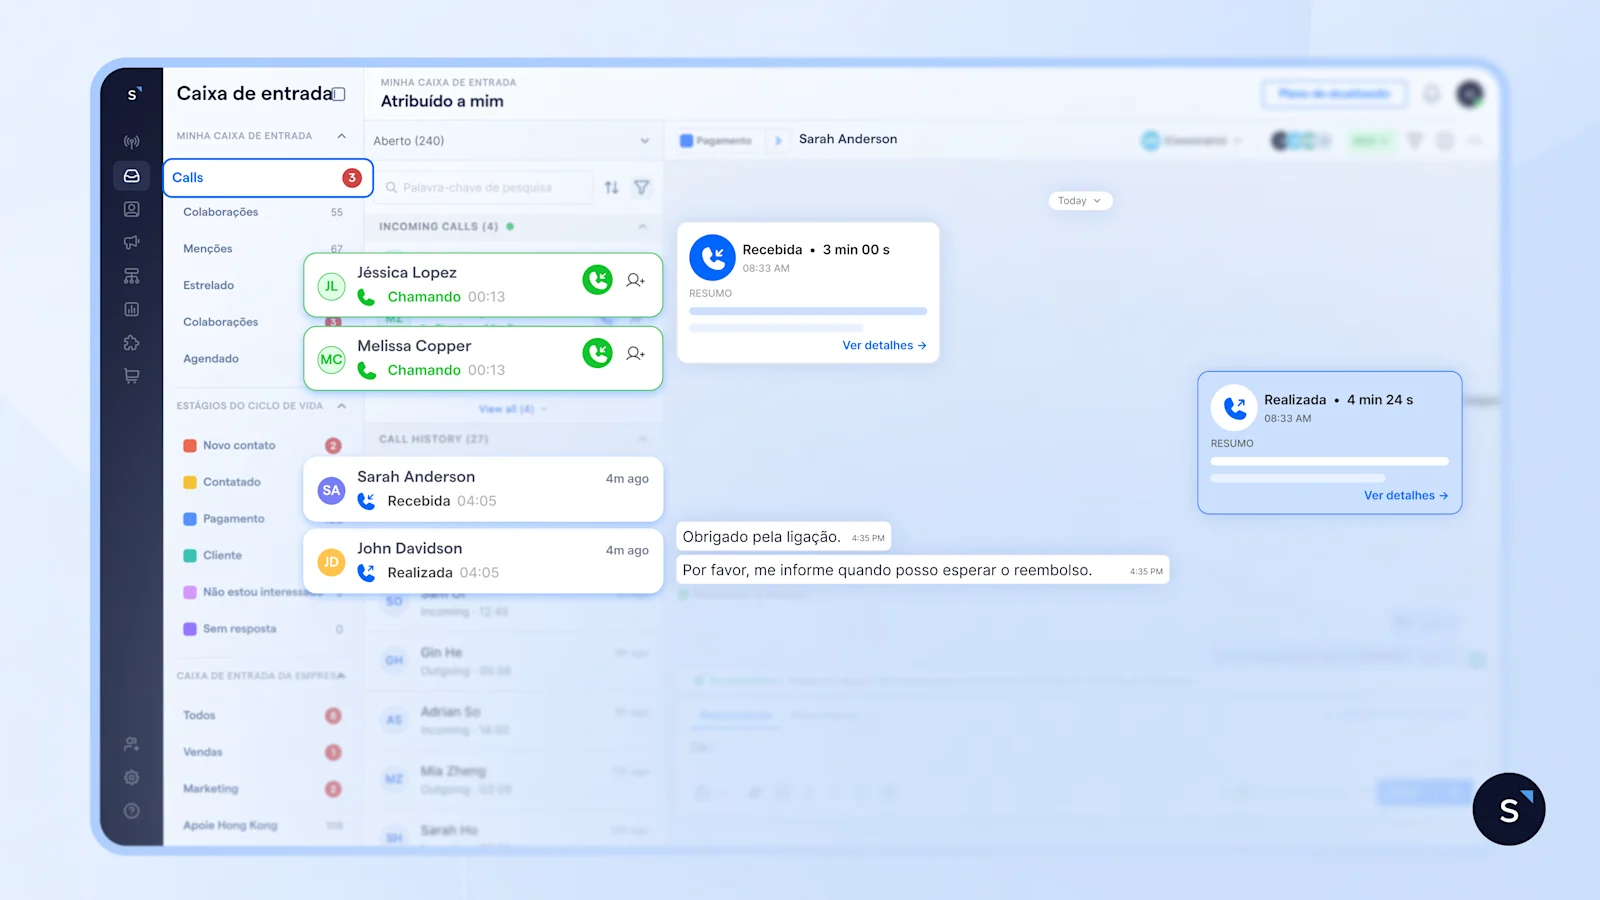Image resolution: width=1600 pixels, height=900 pixels.
Task: Answer Melissa Copper's incoming call
Action: (x=597, y=353)
